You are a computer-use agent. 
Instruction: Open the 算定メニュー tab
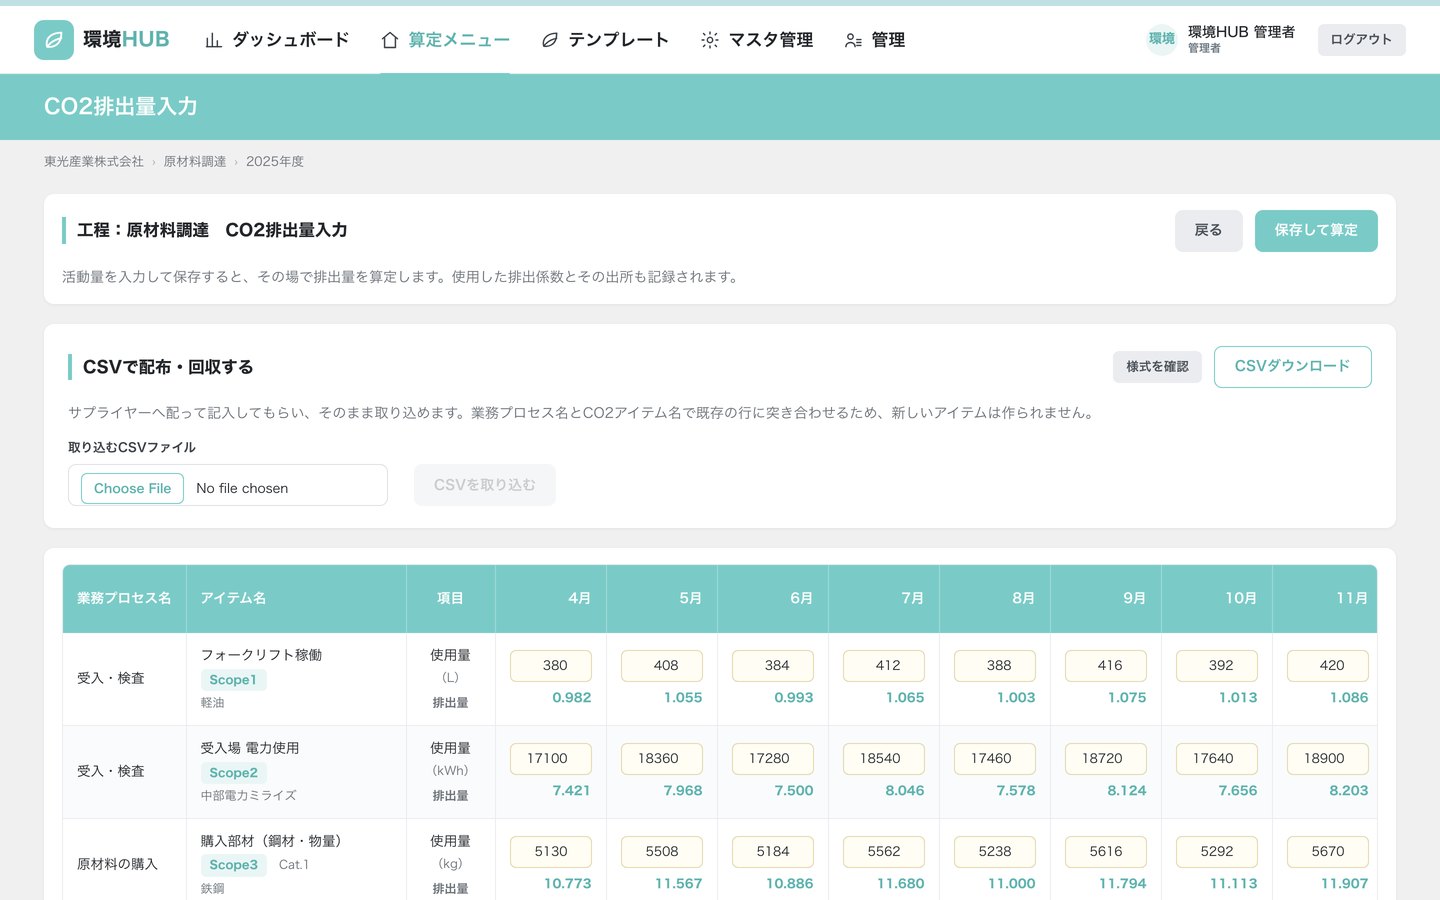(x=446, y=40)
